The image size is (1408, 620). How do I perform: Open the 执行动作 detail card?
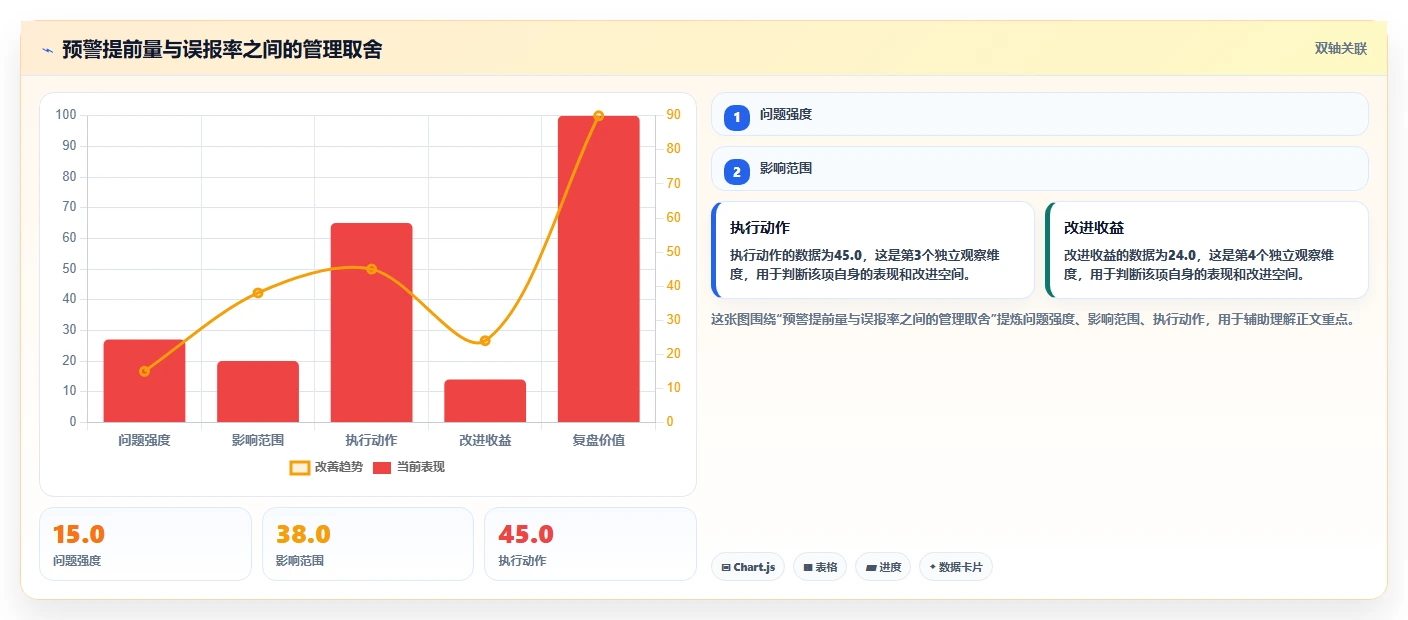pyautogui.click(x=872, y=250)
